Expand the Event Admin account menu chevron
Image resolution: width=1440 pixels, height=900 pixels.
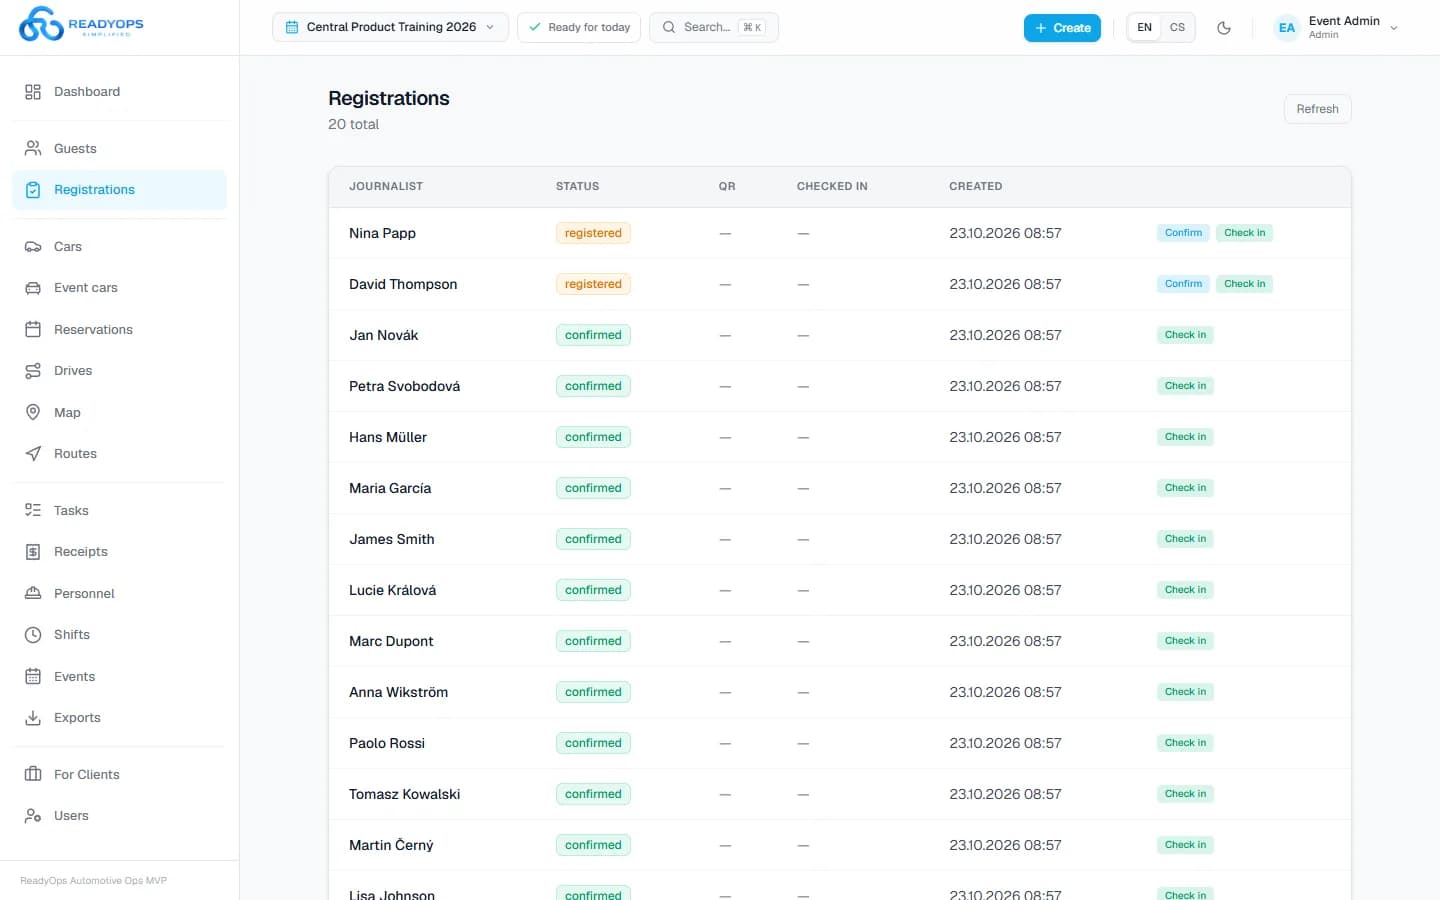pyautogui.click(x=1394, y=28)
